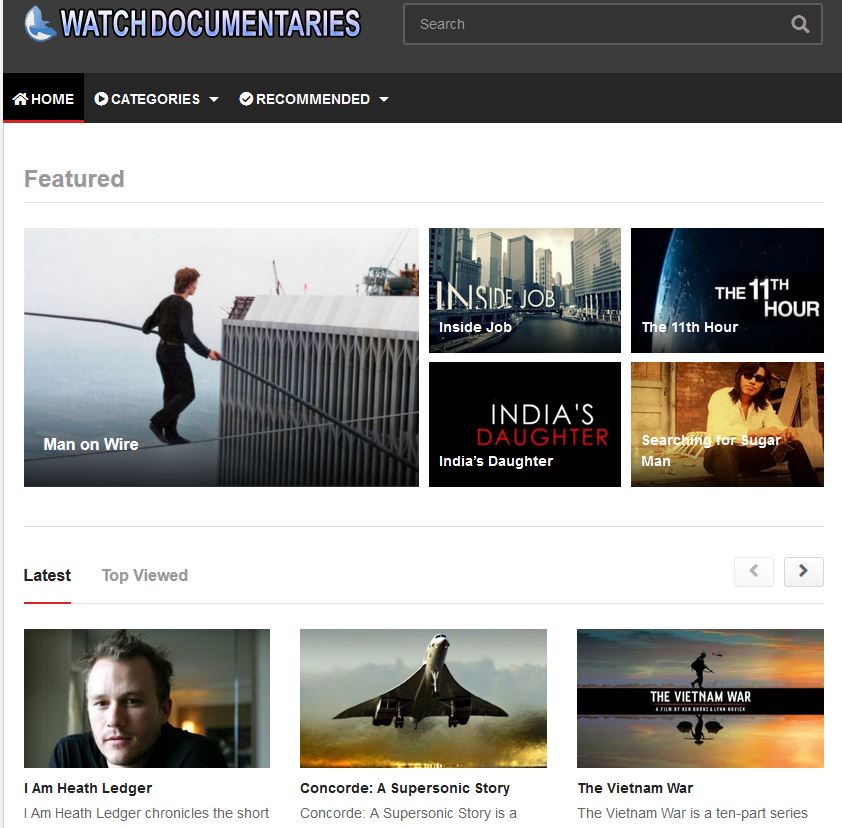Switch to the Latest tab
The height and width of the screenshot is (828, 842).
(x=47, y=575)
